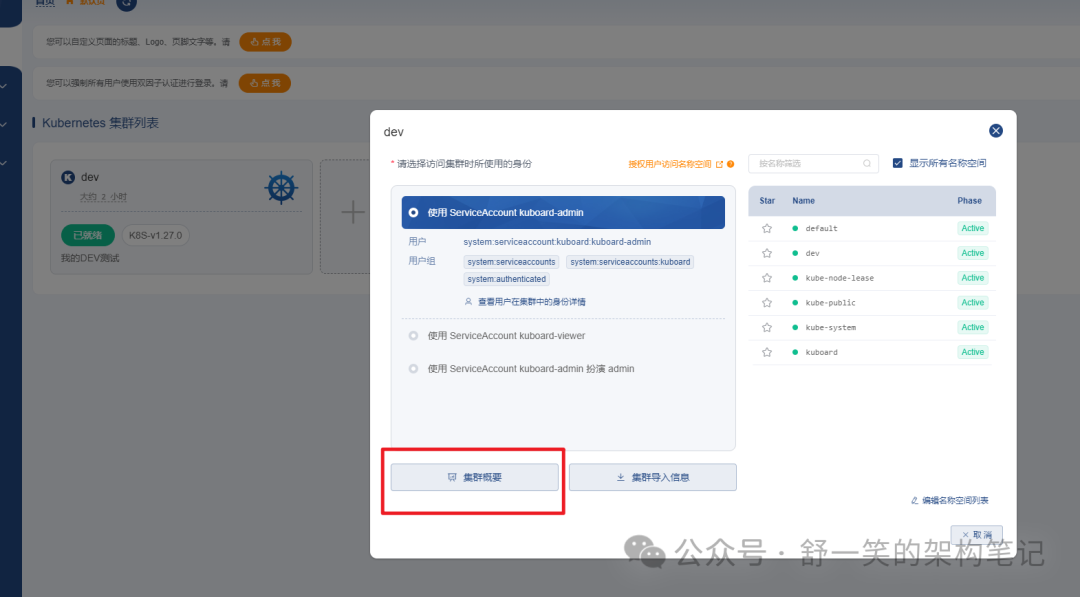Star the kuboard namespace
This screenshot has width=1080, height=597.
(x=767, y=353)
